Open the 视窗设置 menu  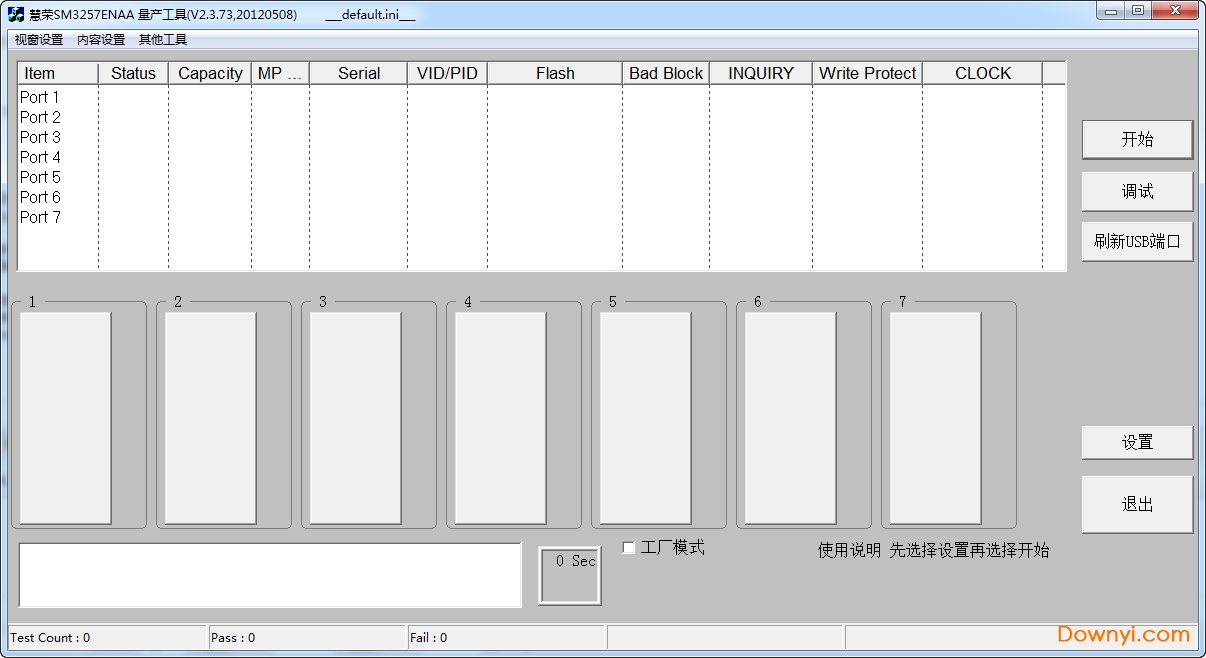39,40
